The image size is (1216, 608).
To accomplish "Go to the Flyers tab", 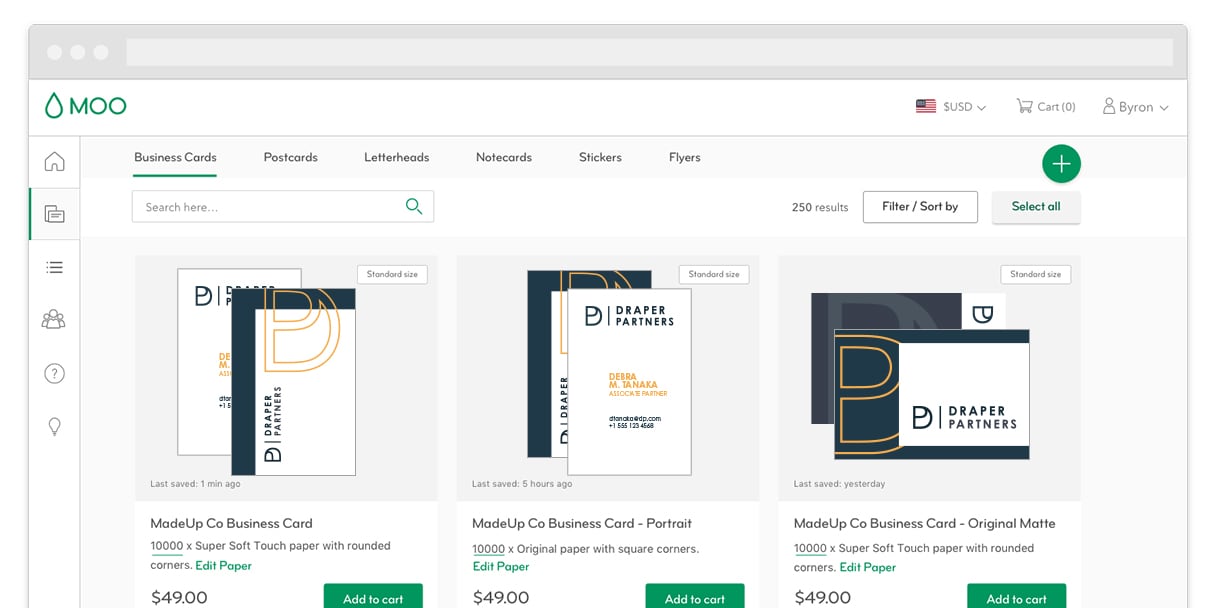I will pos(684,157).
